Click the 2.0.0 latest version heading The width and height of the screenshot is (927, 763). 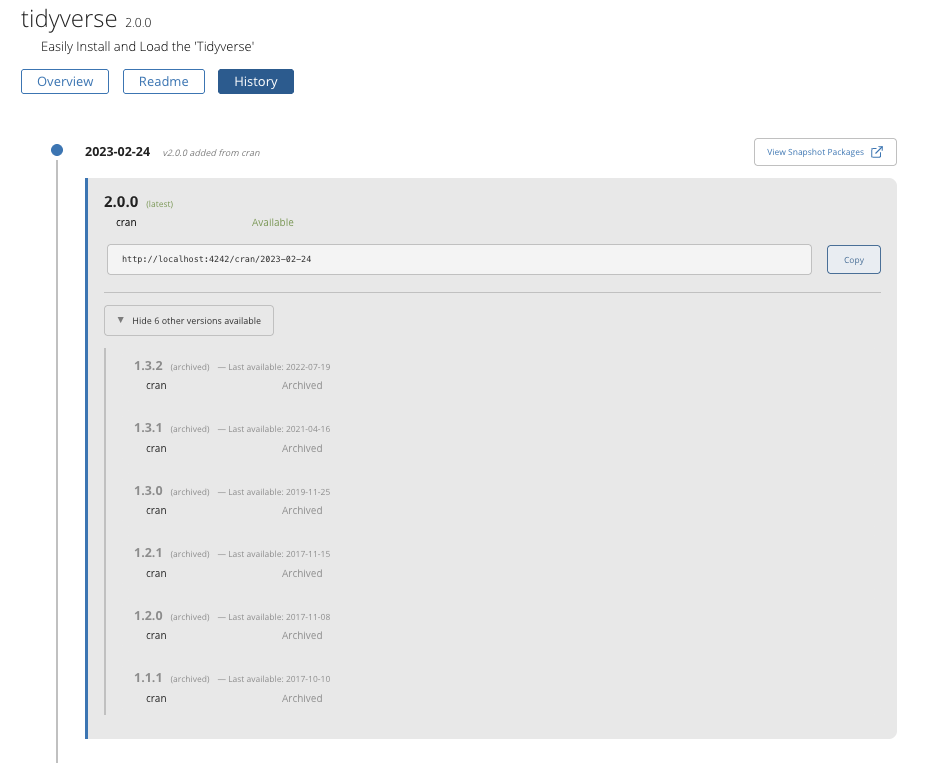[x=121, y=202]
